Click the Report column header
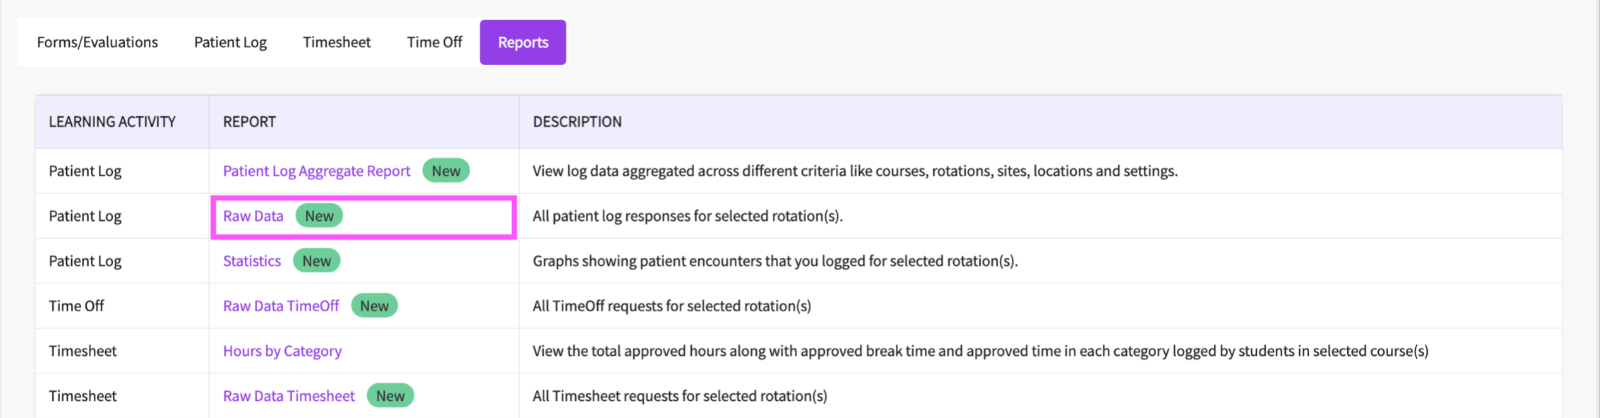 [249, 122]
